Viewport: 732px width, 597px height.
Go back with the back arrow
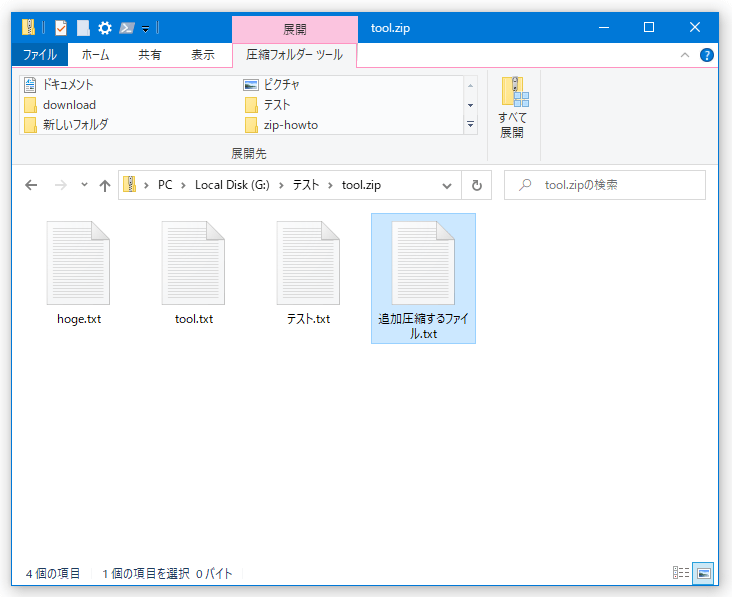pyautogui.click(x=31, y=185)
